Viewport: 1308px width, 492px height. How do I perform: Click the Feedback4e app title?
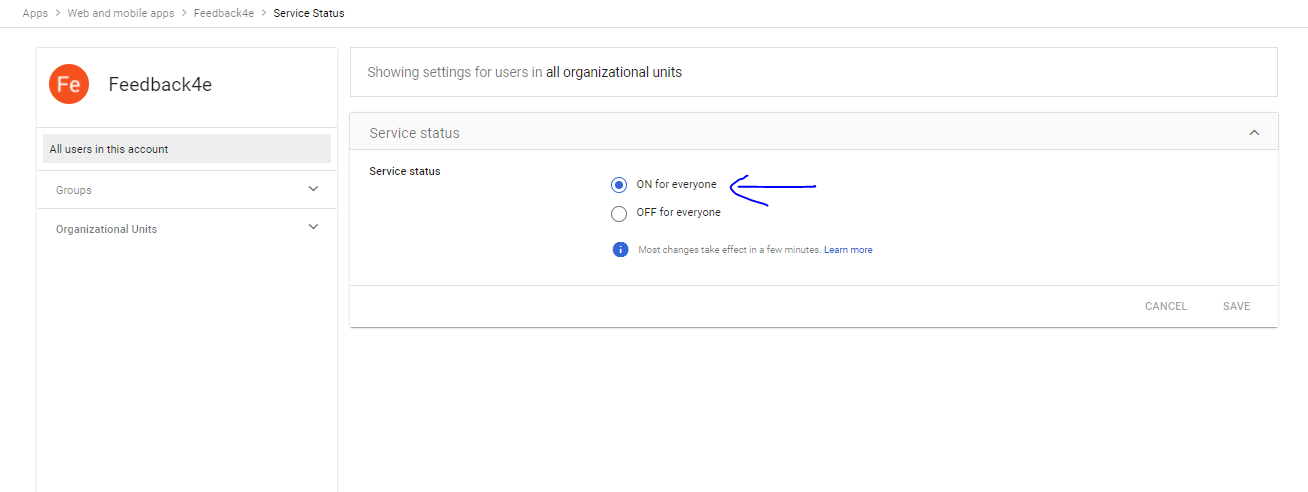(160, 85)
